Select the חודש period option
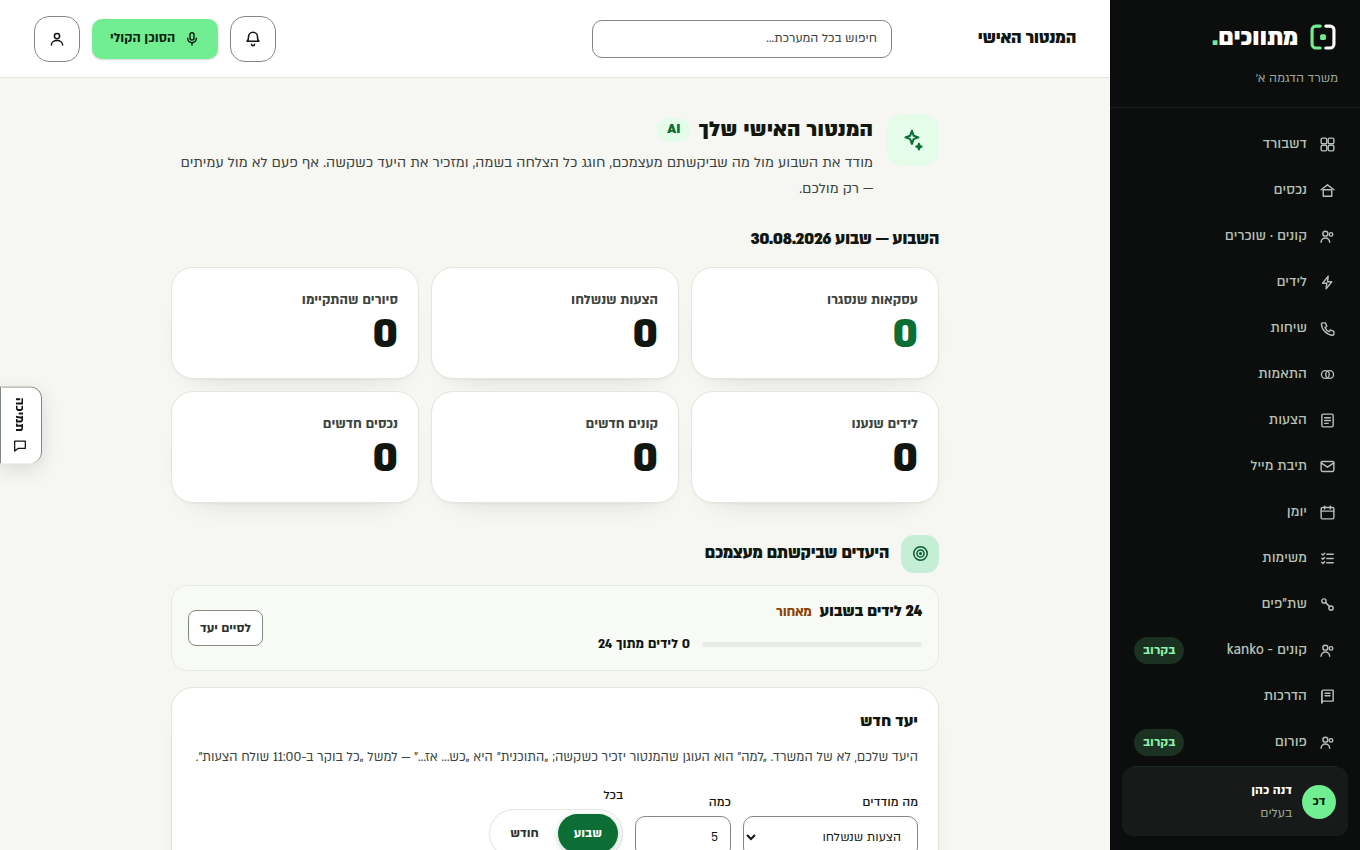This screenshot has height=850, width=1360. pos(525,833)
